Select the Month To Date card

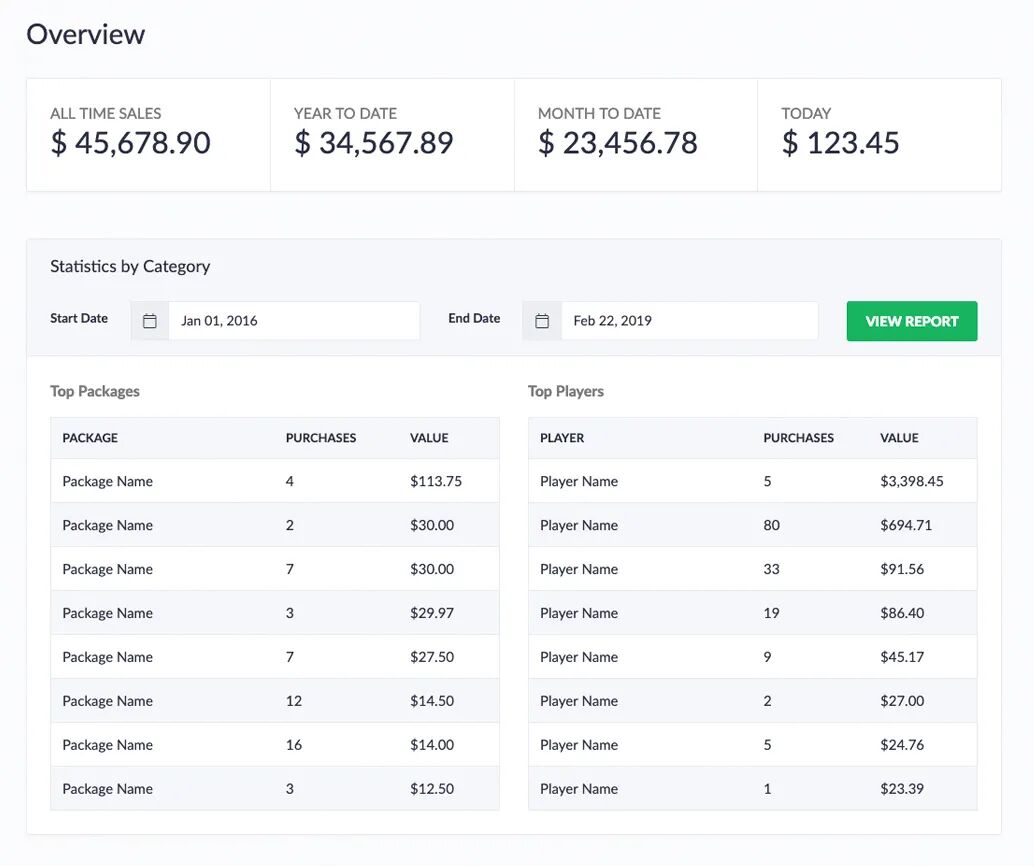[636, 135]
